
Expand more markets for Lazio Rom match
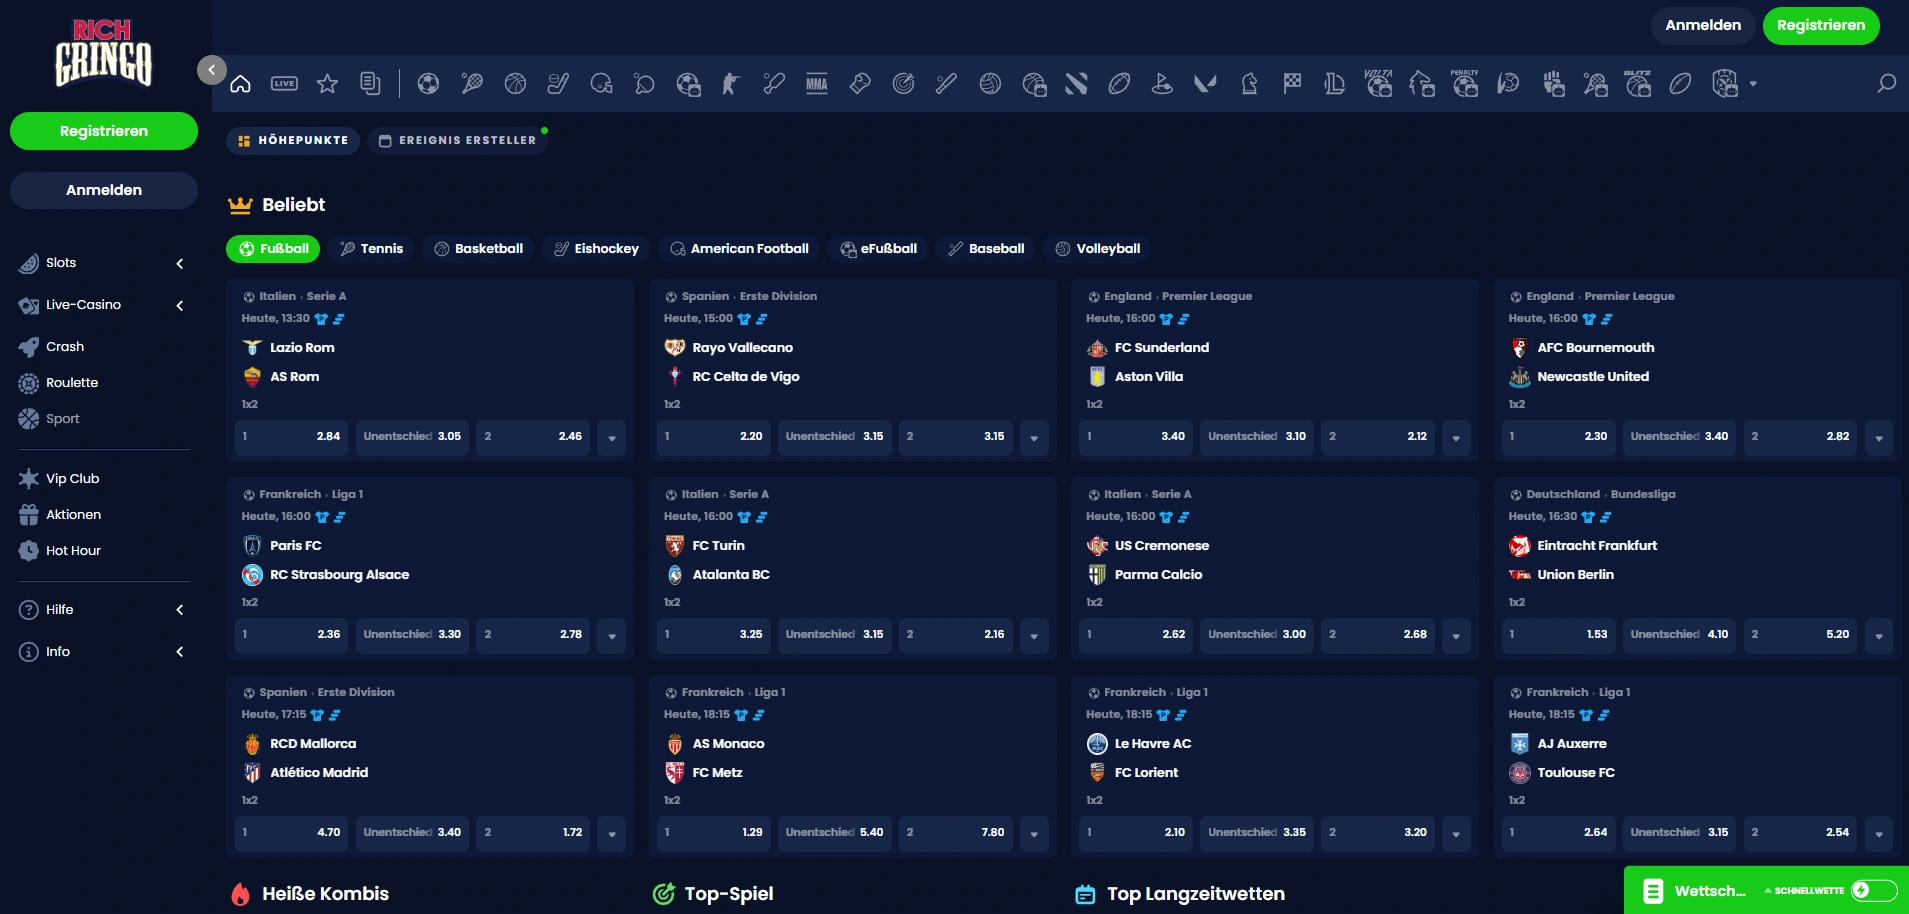pos(611,437)
